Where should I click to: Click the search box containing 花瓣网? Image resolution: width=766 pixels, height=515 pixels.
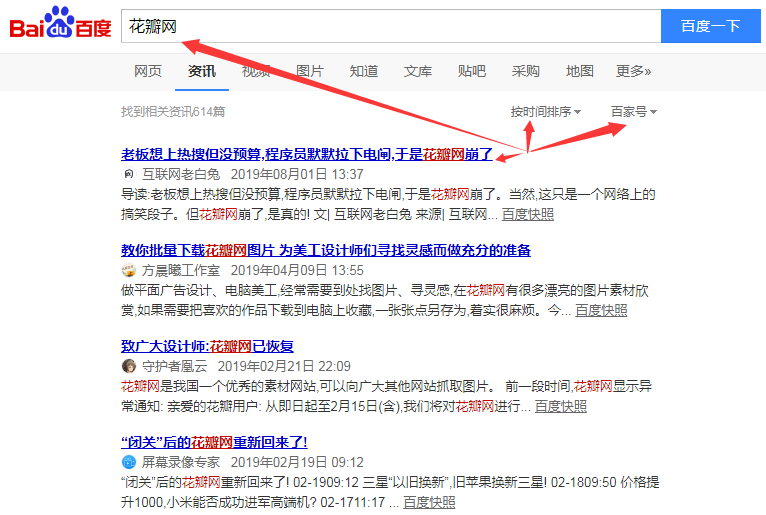391,26
